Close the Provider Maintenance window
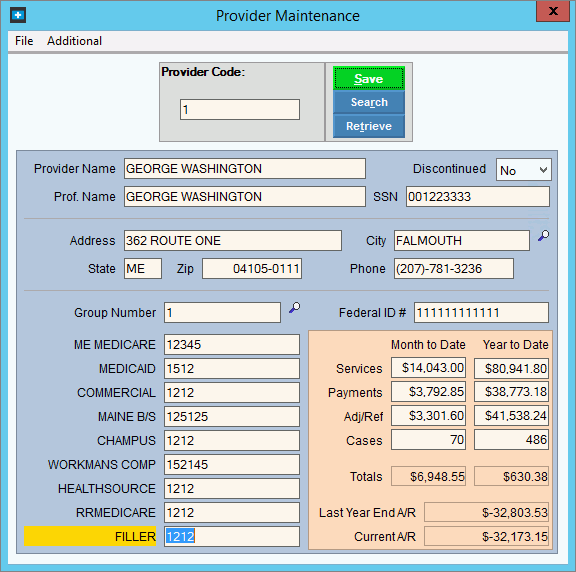The width and height of the screenshot is (576, 572). pyautogui.click(x=553, y=11)
